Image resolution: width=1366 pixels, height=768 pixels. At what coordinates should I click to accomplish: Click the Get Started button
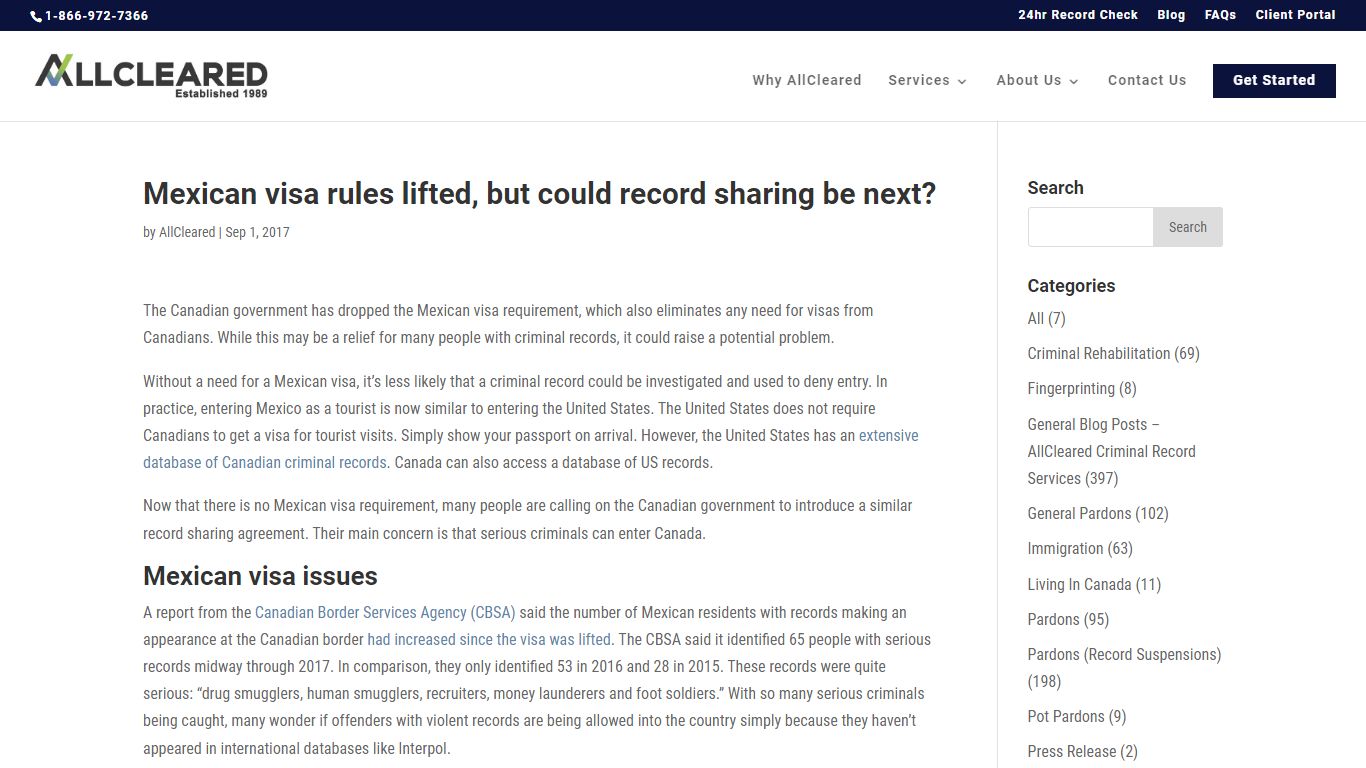click(x=1274, y=80)
